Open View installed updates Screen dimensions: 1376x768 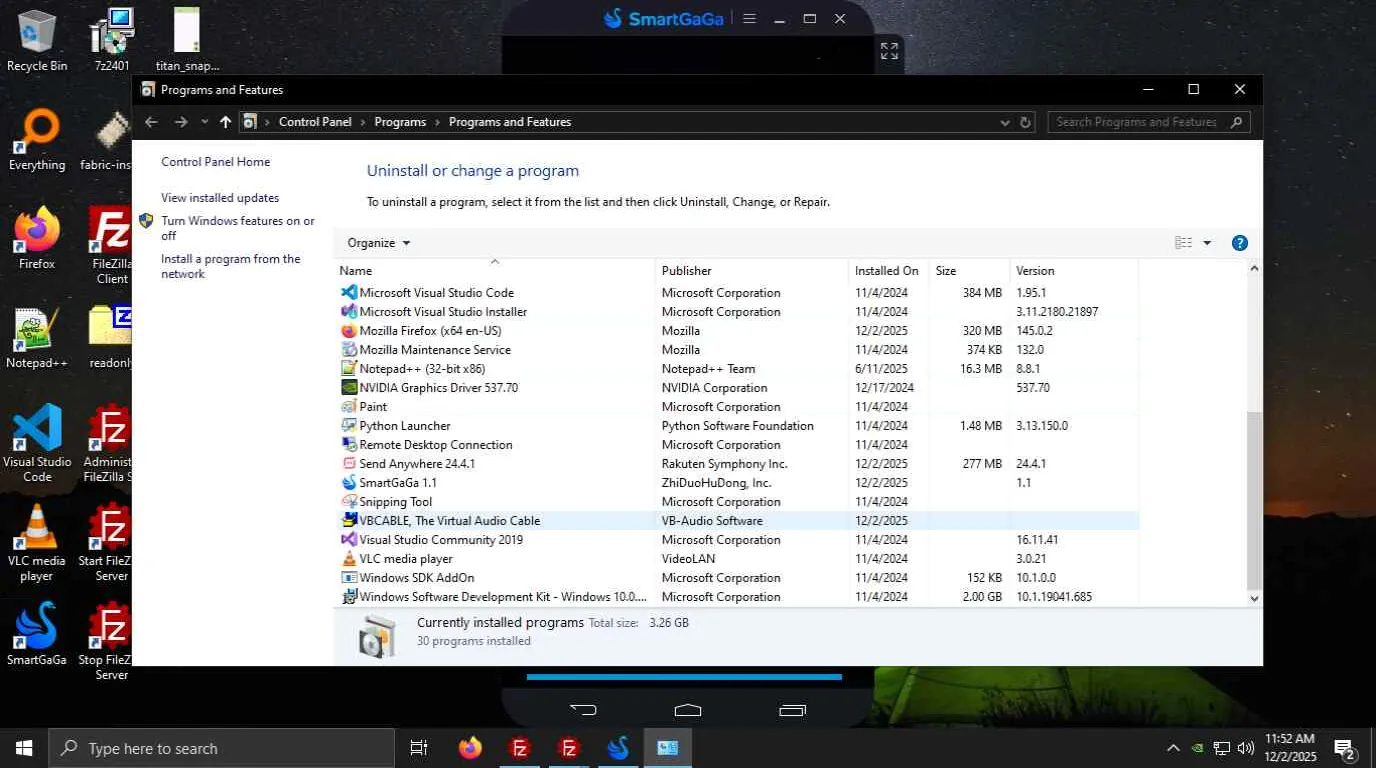pos(220,198)
